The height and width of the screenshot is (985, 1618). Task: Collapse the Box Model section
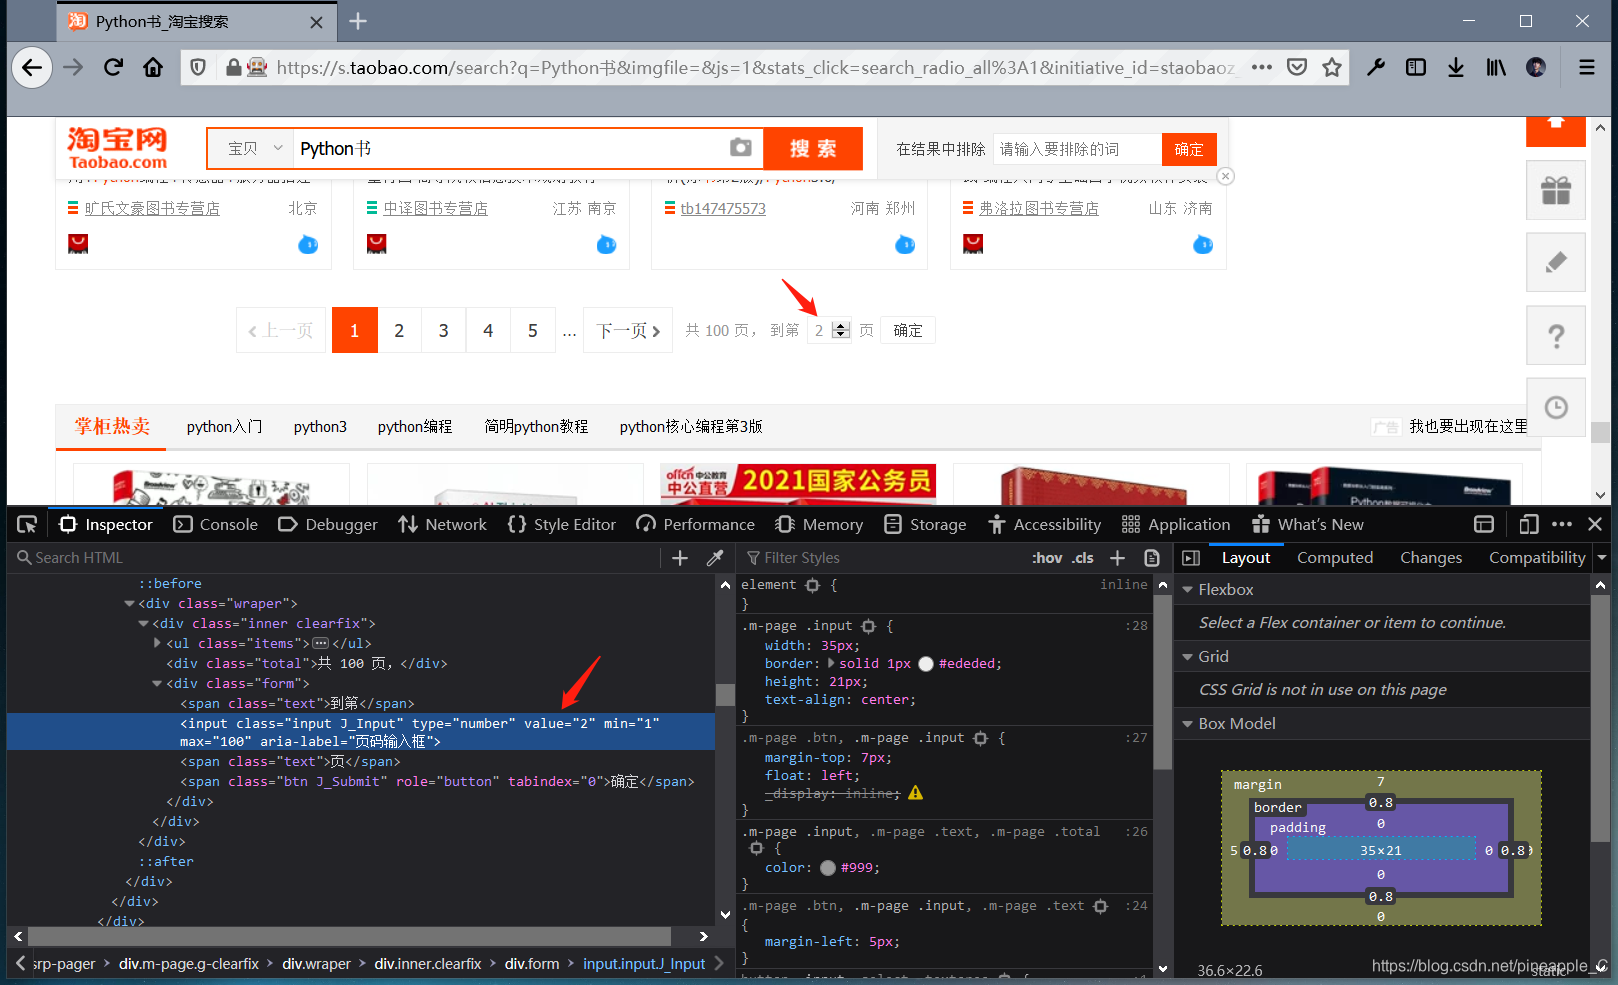pyautogui.click(x=1188, y=724)
